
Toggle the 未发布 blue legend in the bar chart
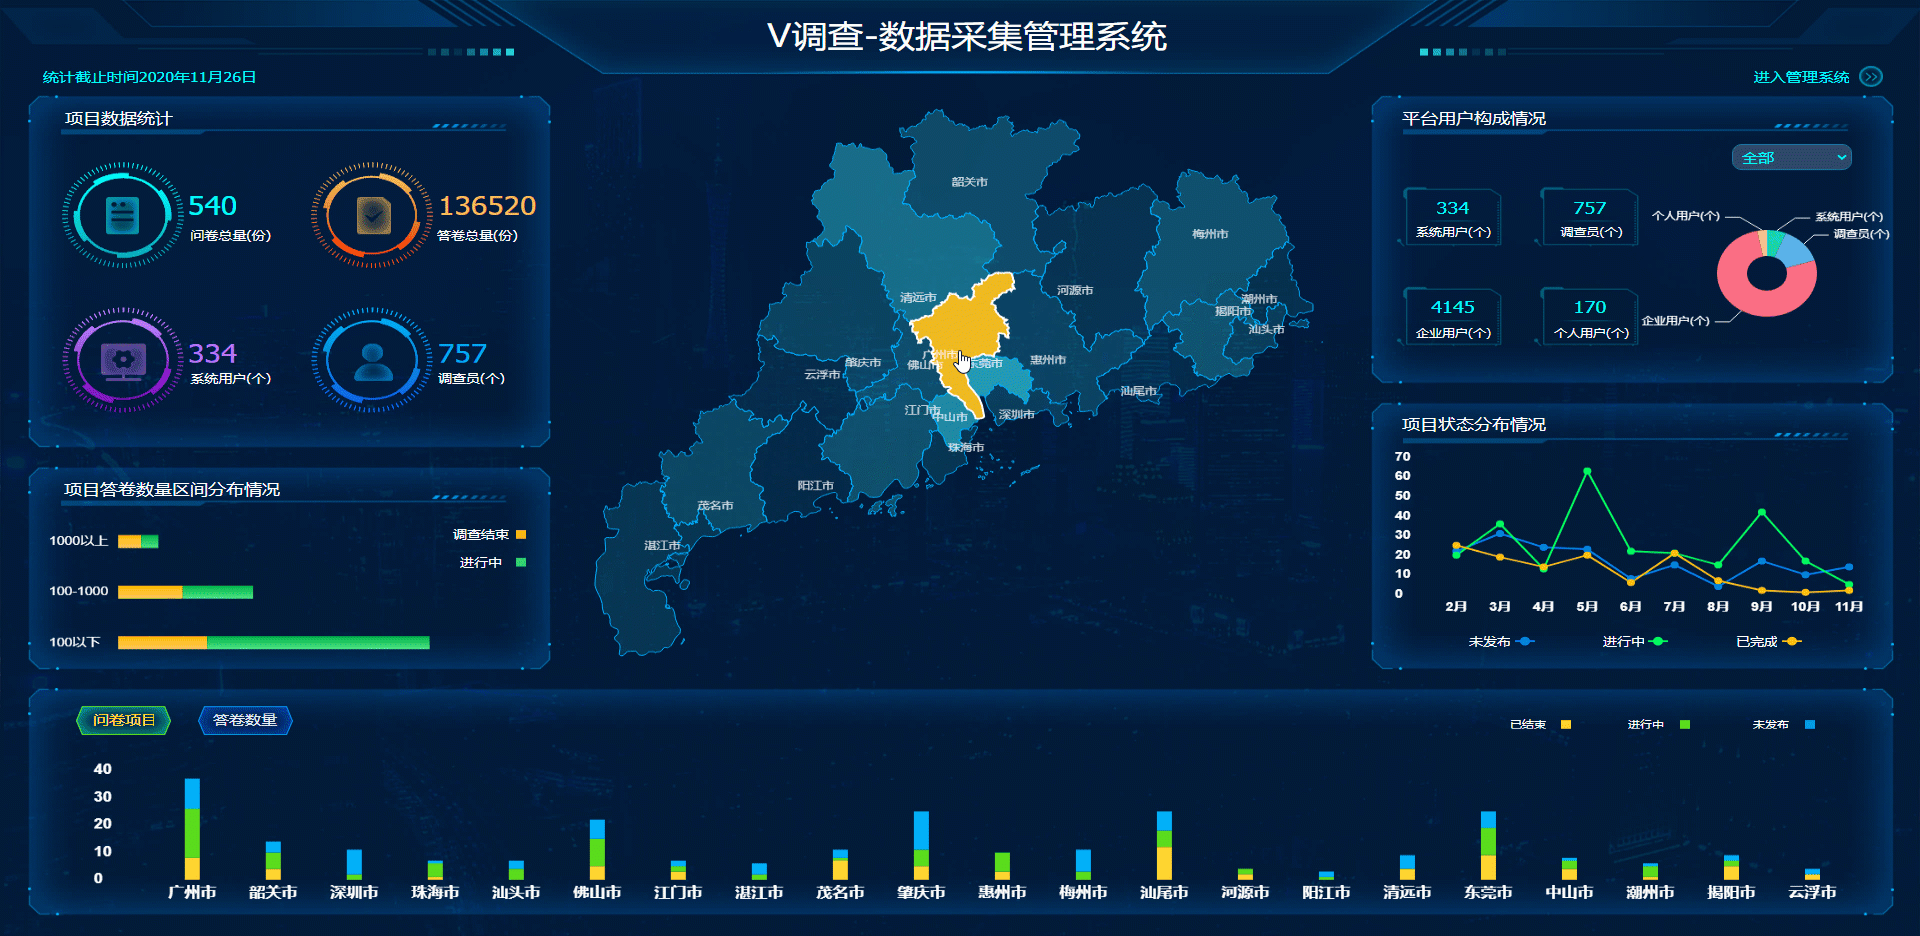(1809, 725)
